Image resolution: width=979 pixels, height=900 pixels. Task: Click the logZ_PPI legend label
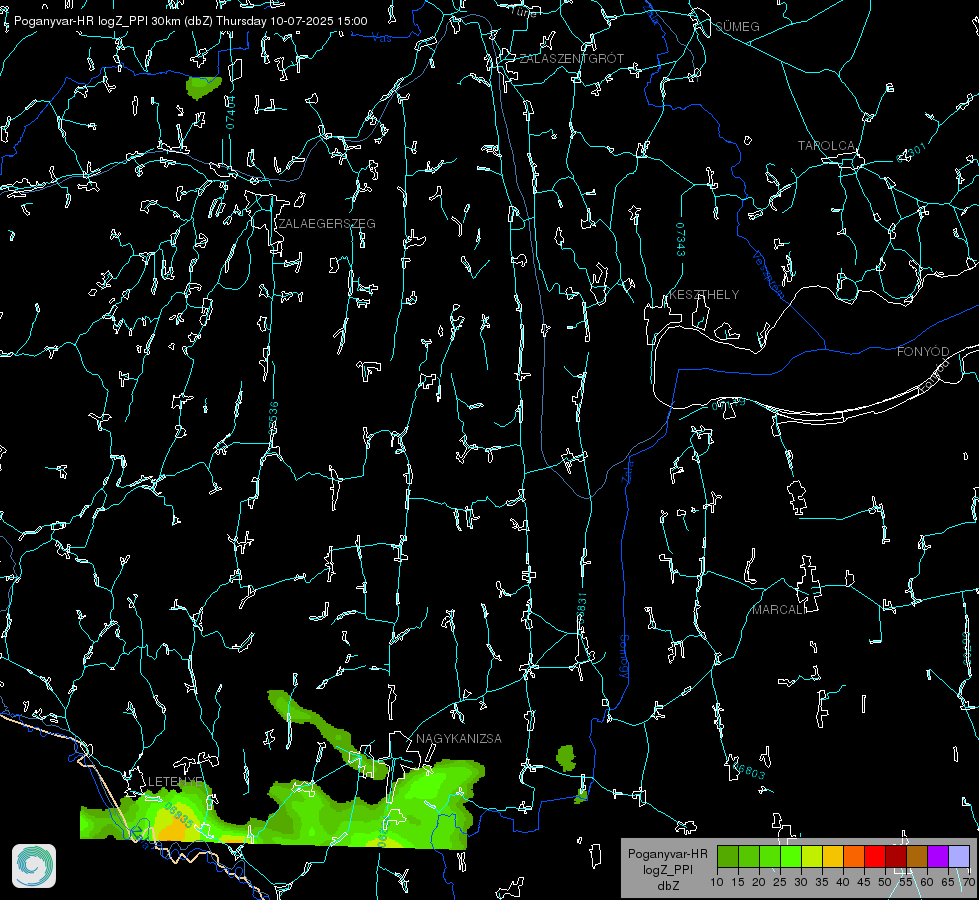coord(668,869)
